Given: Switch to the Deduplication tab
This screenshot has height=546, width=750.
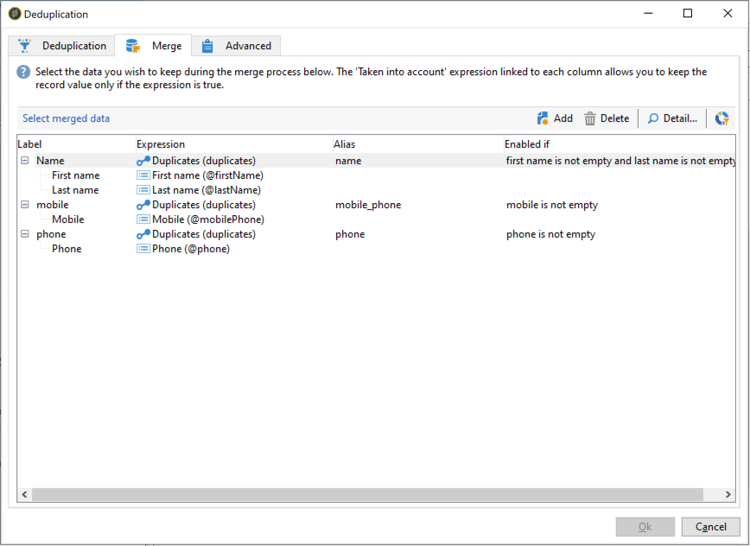Looking at the screenshot, I should (x=62, y=46).
